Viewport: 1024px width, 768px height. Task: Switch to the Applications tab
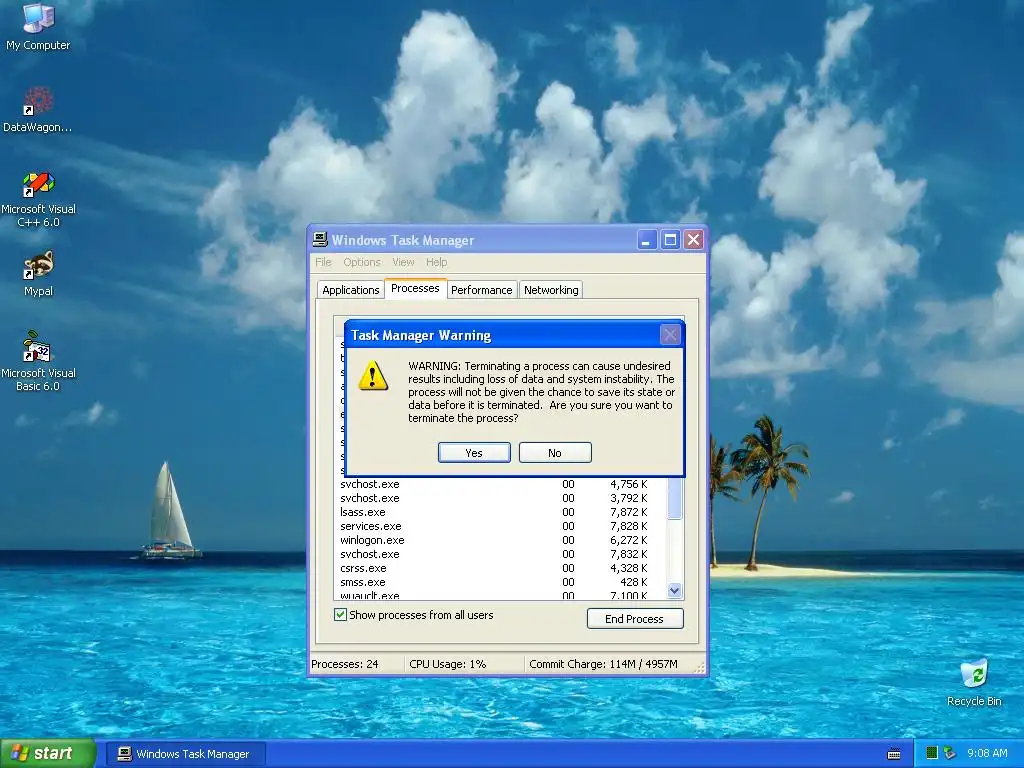[x=351, y=290]
